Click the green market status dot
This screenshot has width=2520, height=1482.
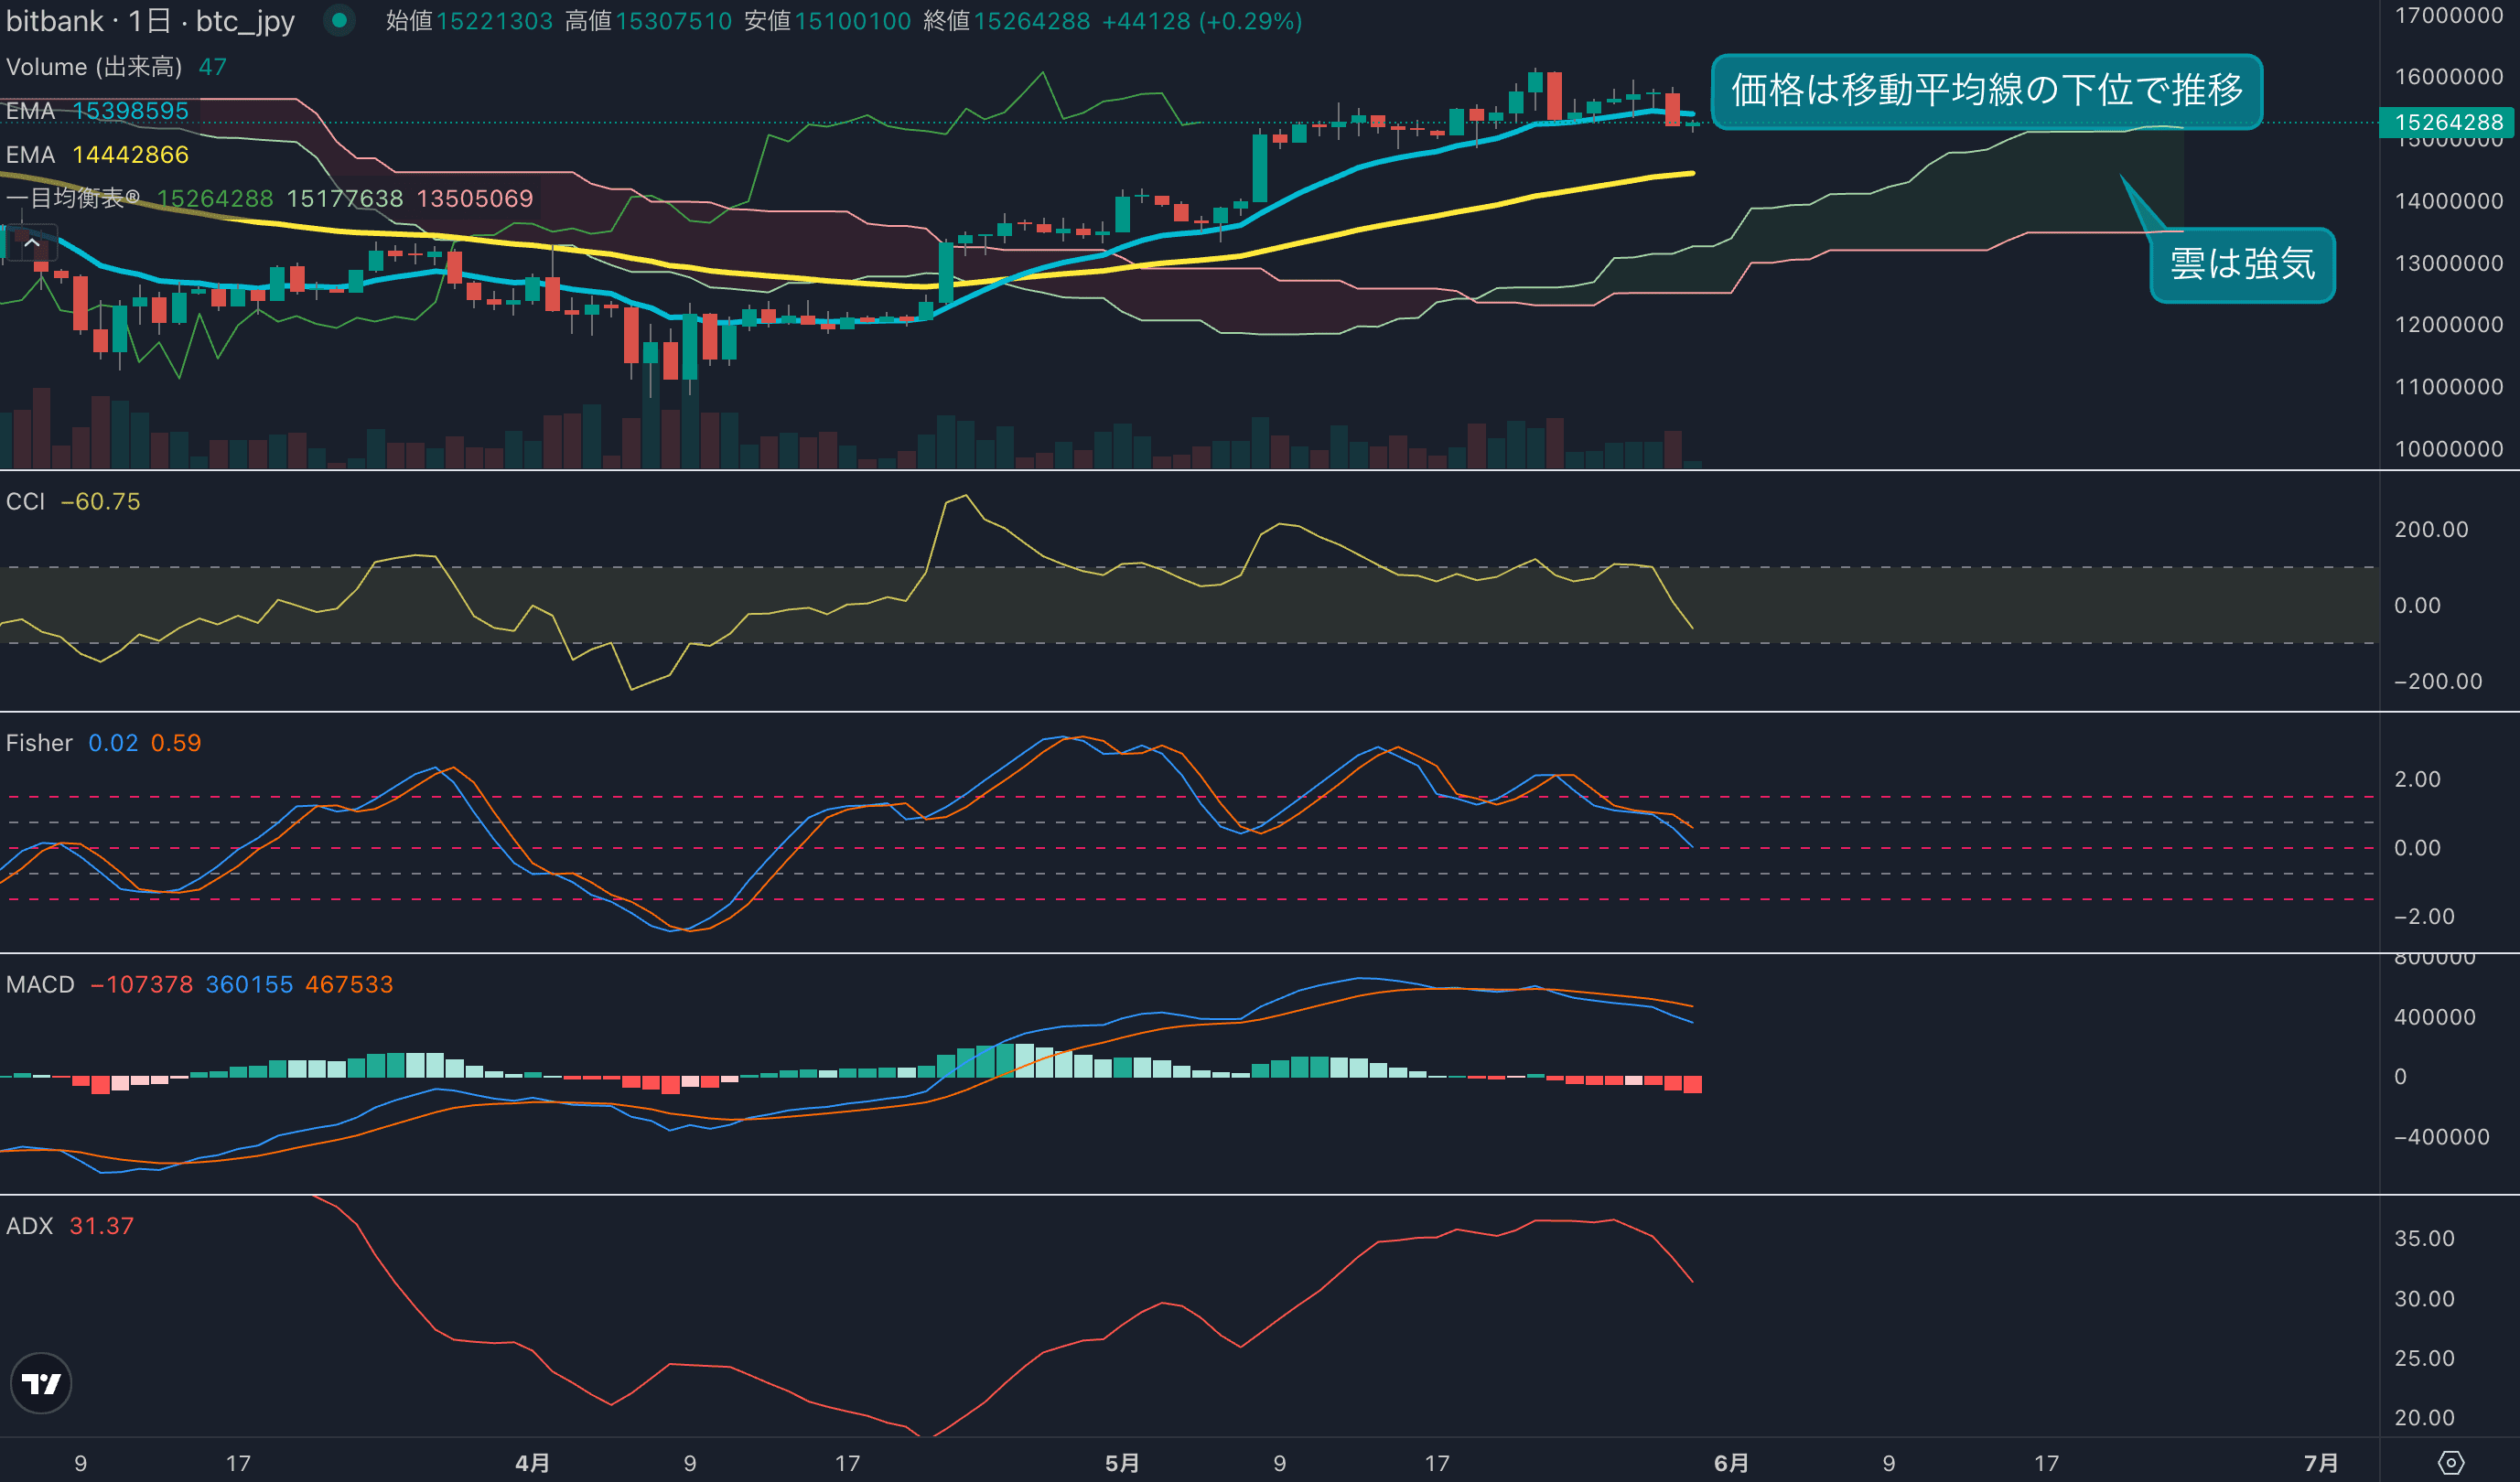point(339,20)
